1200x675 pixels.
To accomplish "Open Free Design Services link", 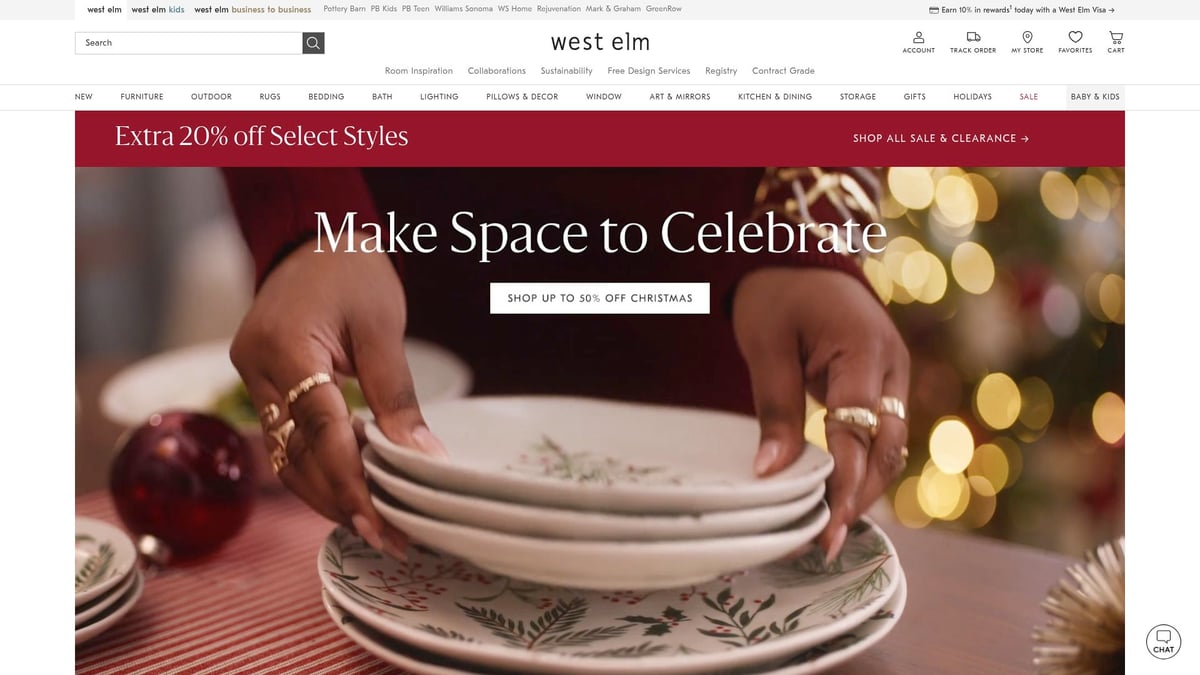I will coord(649,71).
